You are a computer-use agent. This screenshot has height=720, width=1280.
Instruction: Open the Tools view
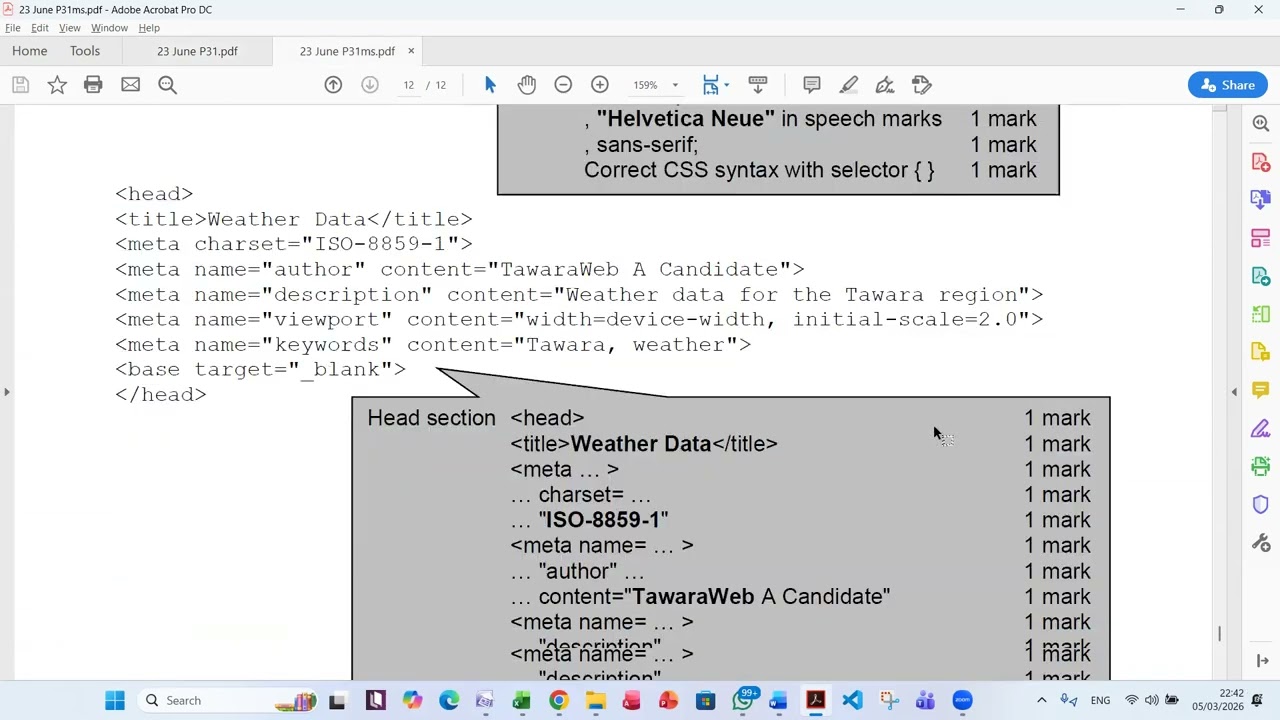coord(85,51)
